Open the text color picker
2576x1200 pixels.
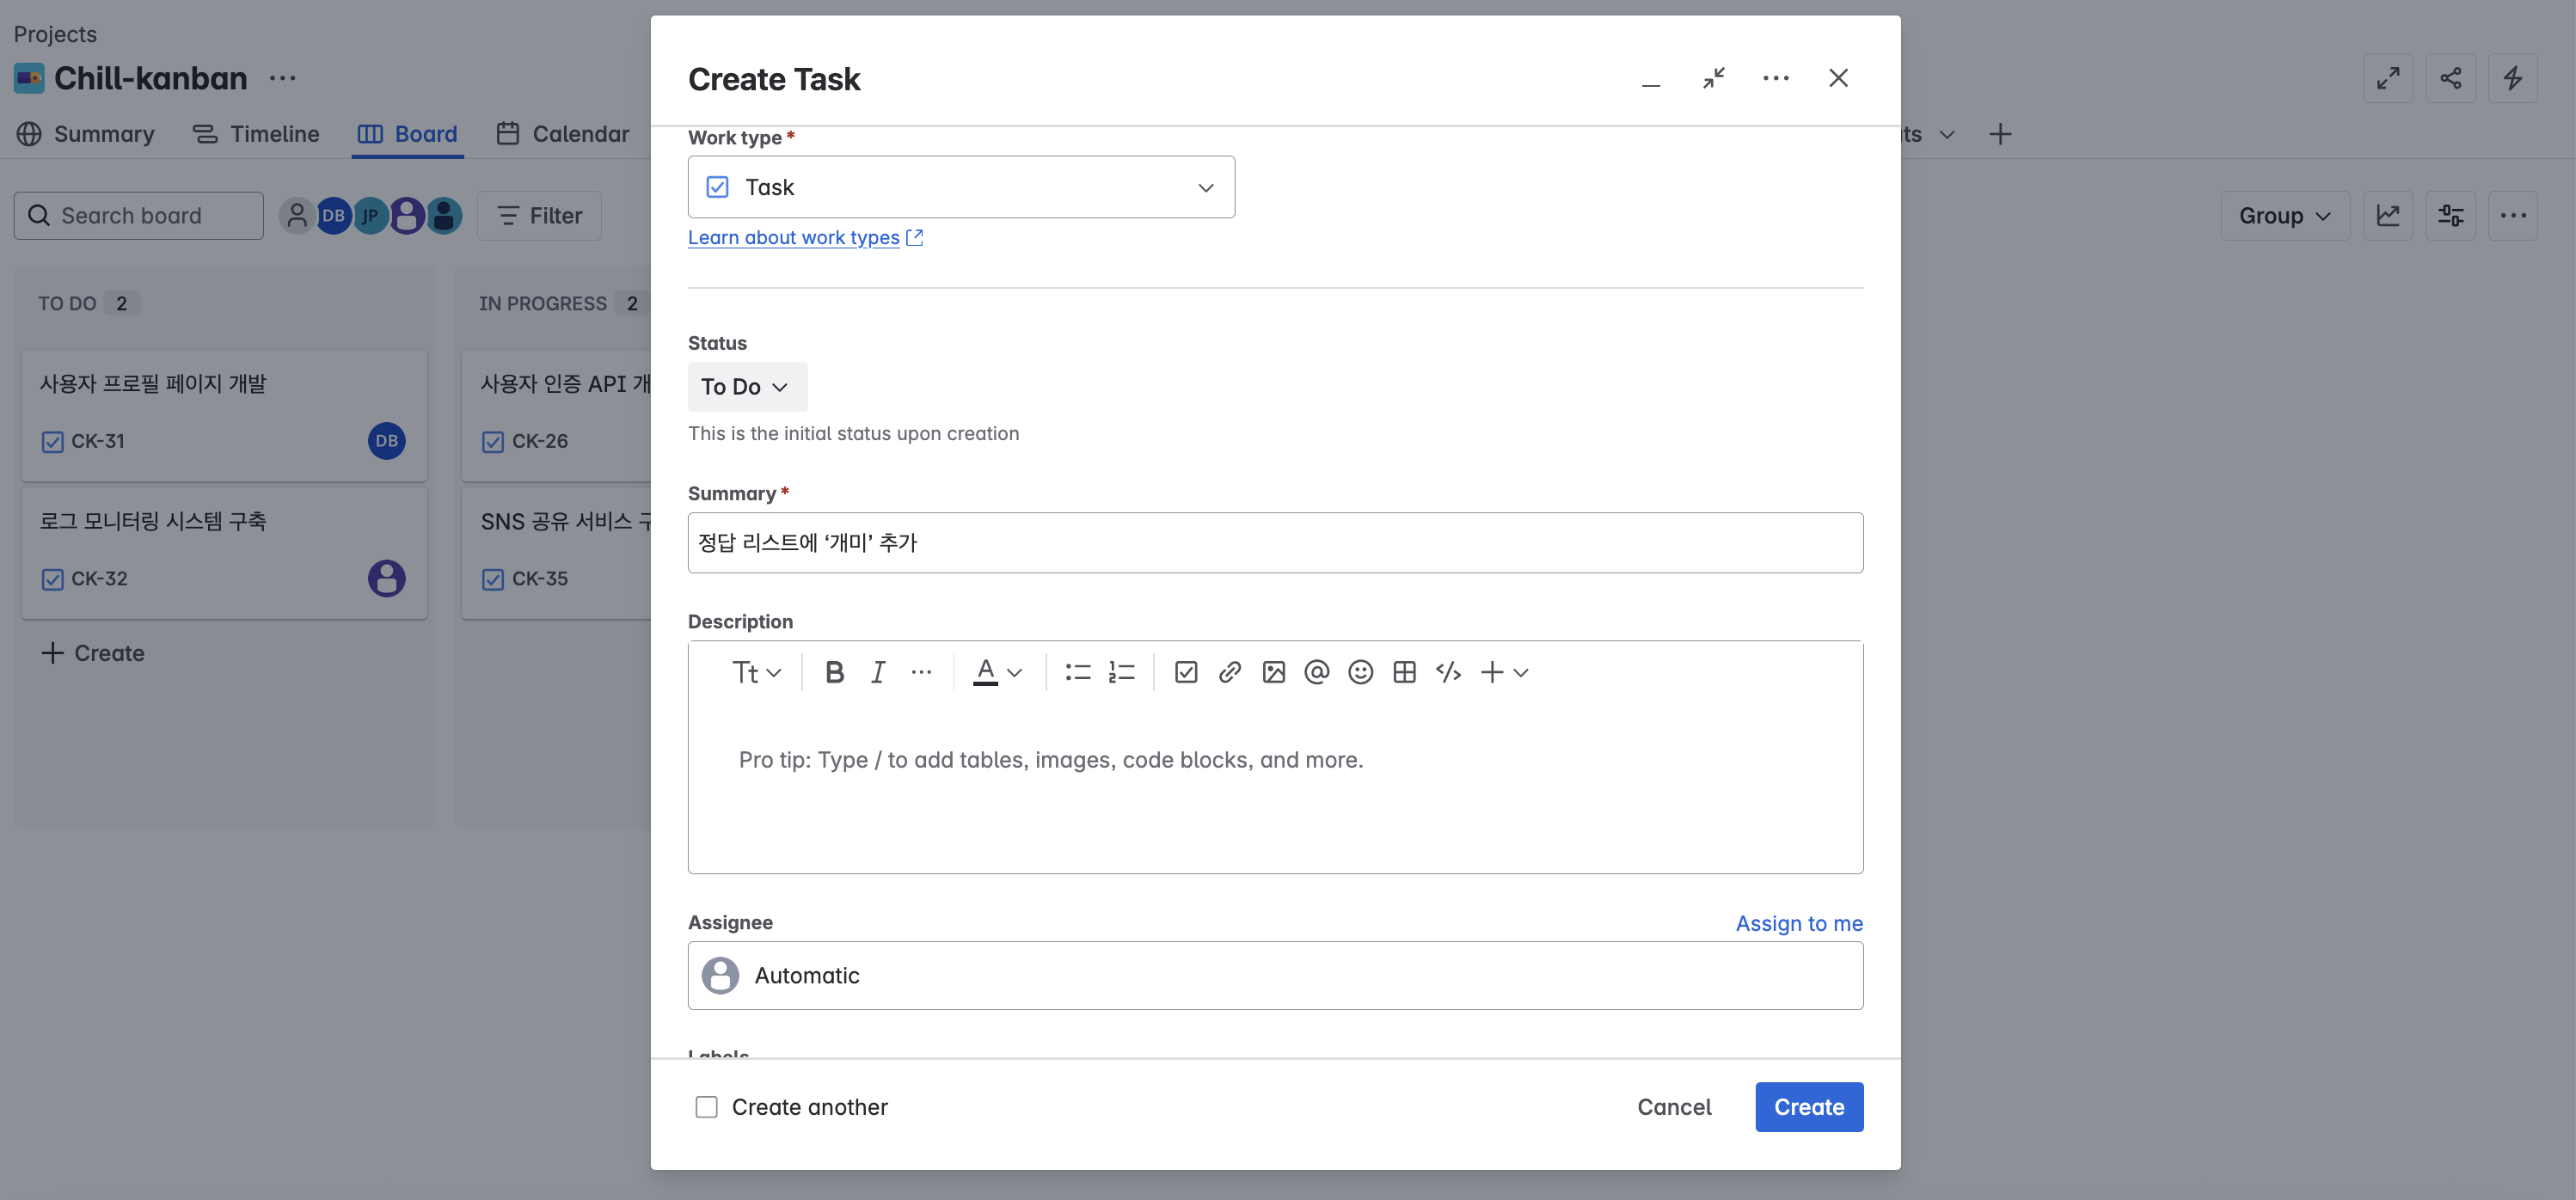(x=997, y=672)
